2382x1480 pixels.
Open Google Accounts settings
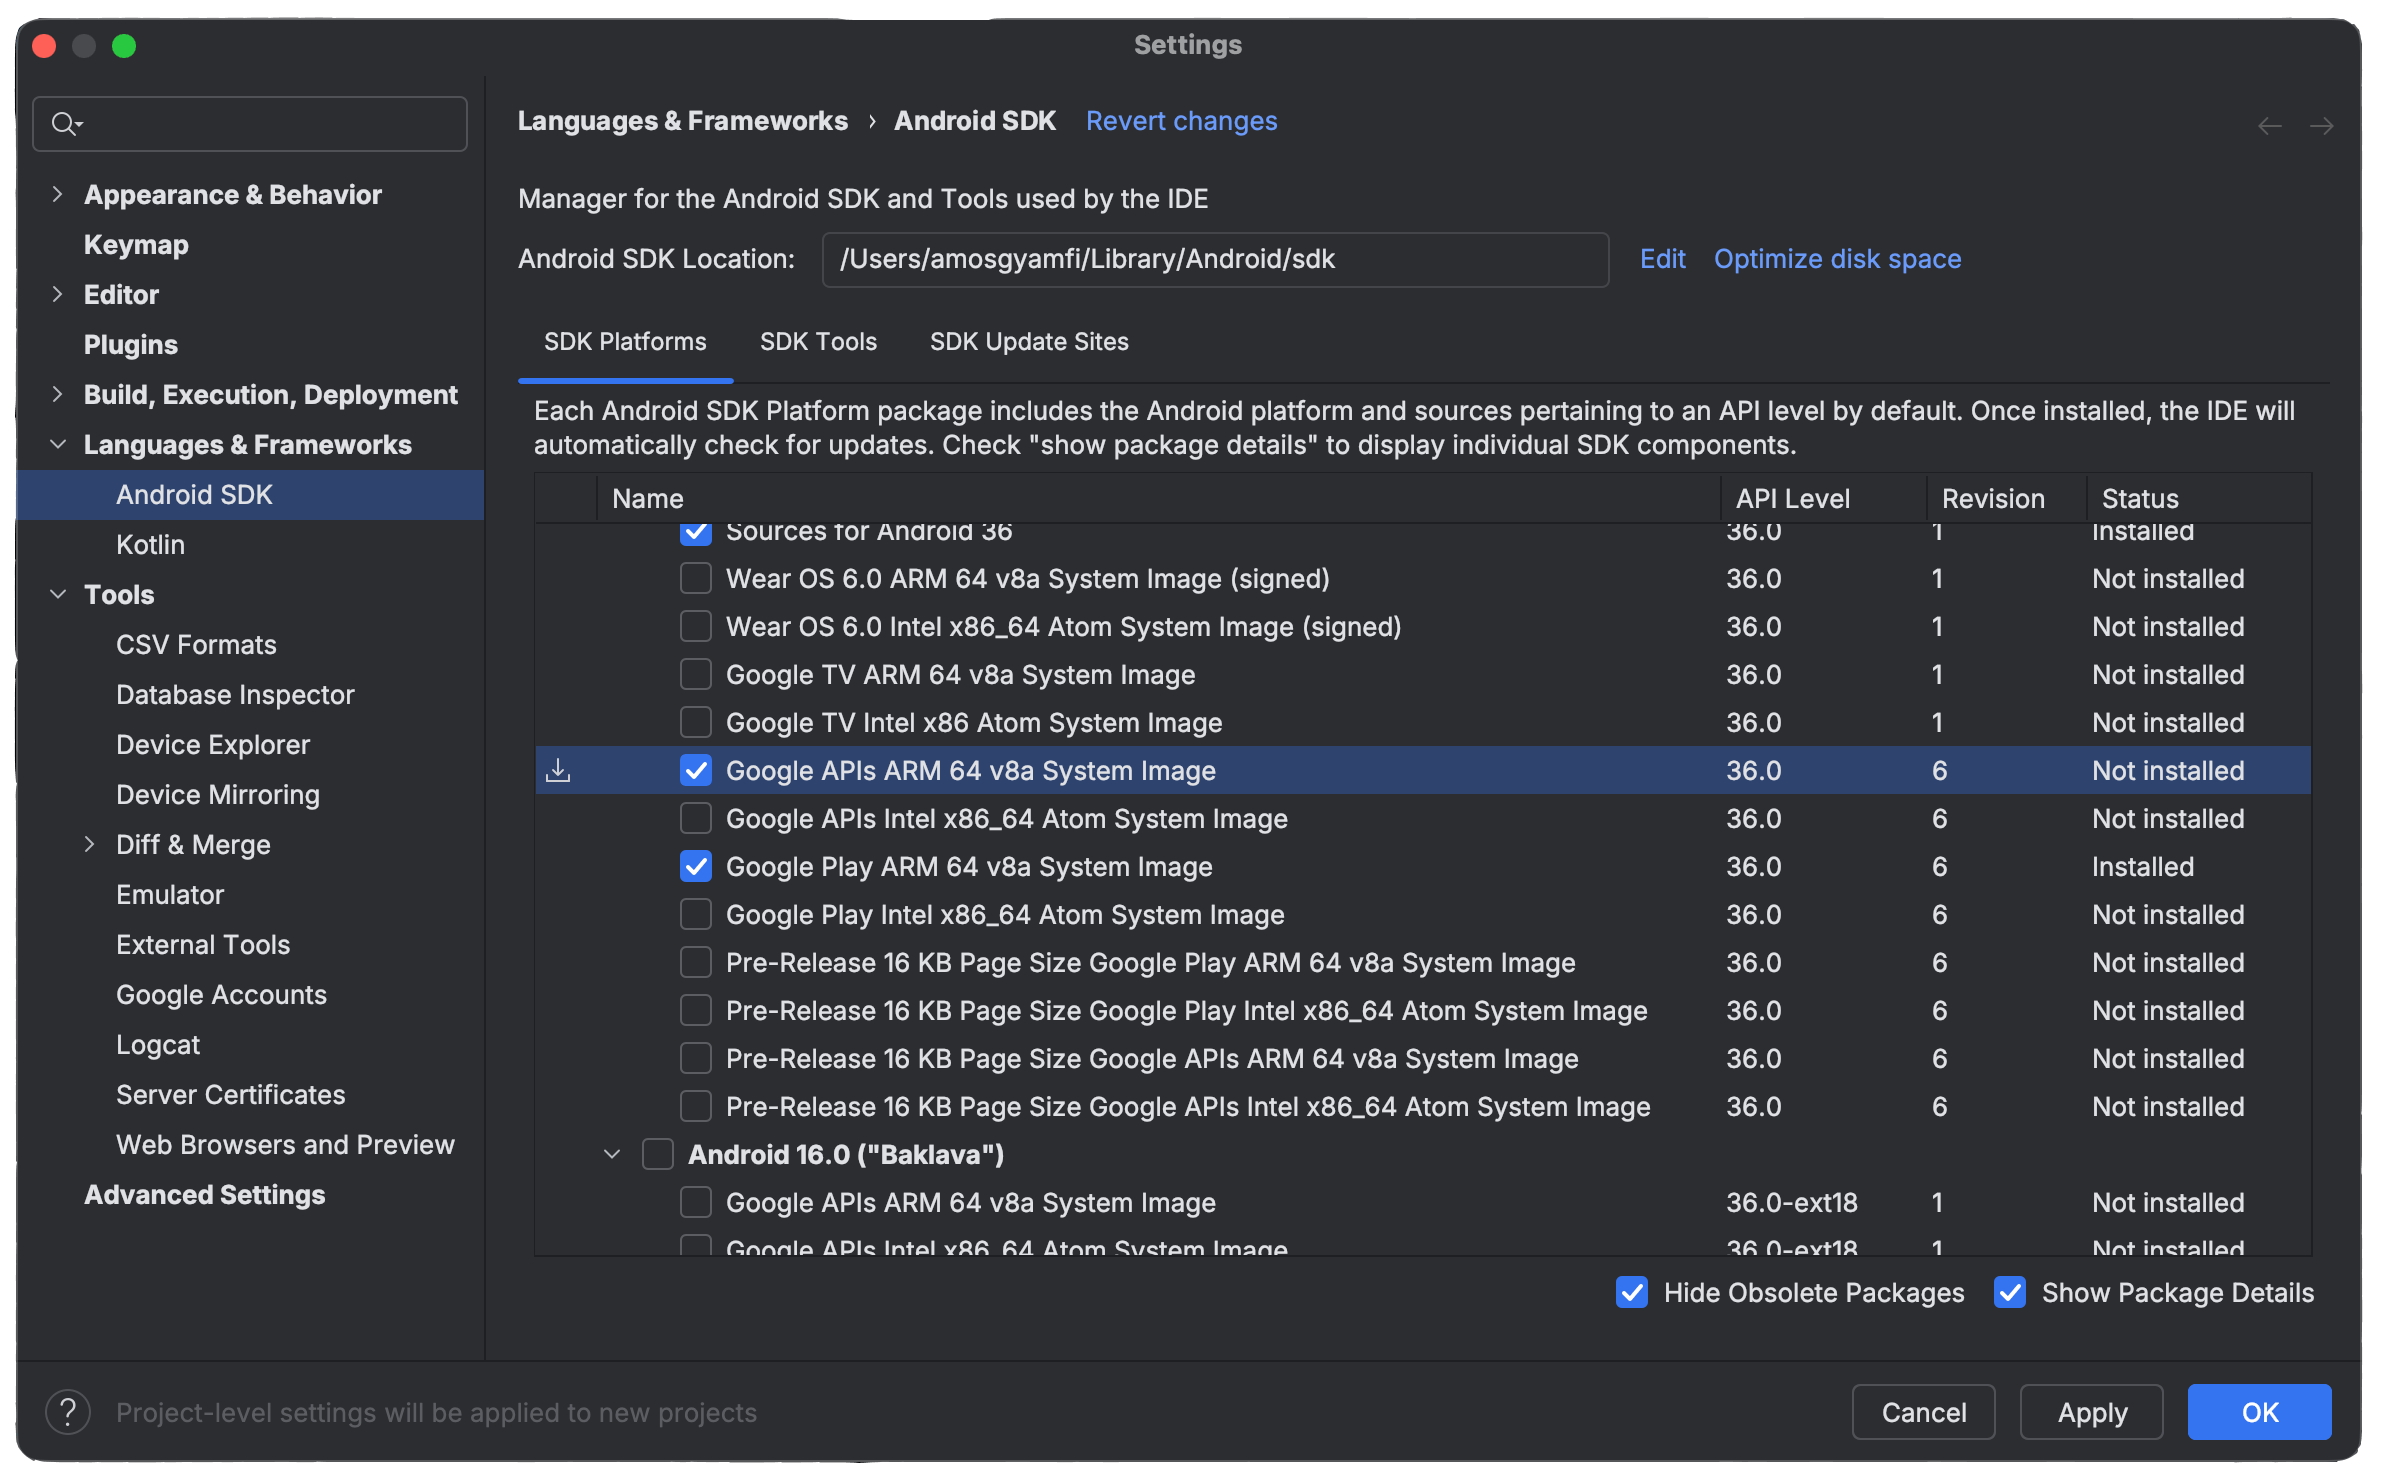[x=221, y=994]
